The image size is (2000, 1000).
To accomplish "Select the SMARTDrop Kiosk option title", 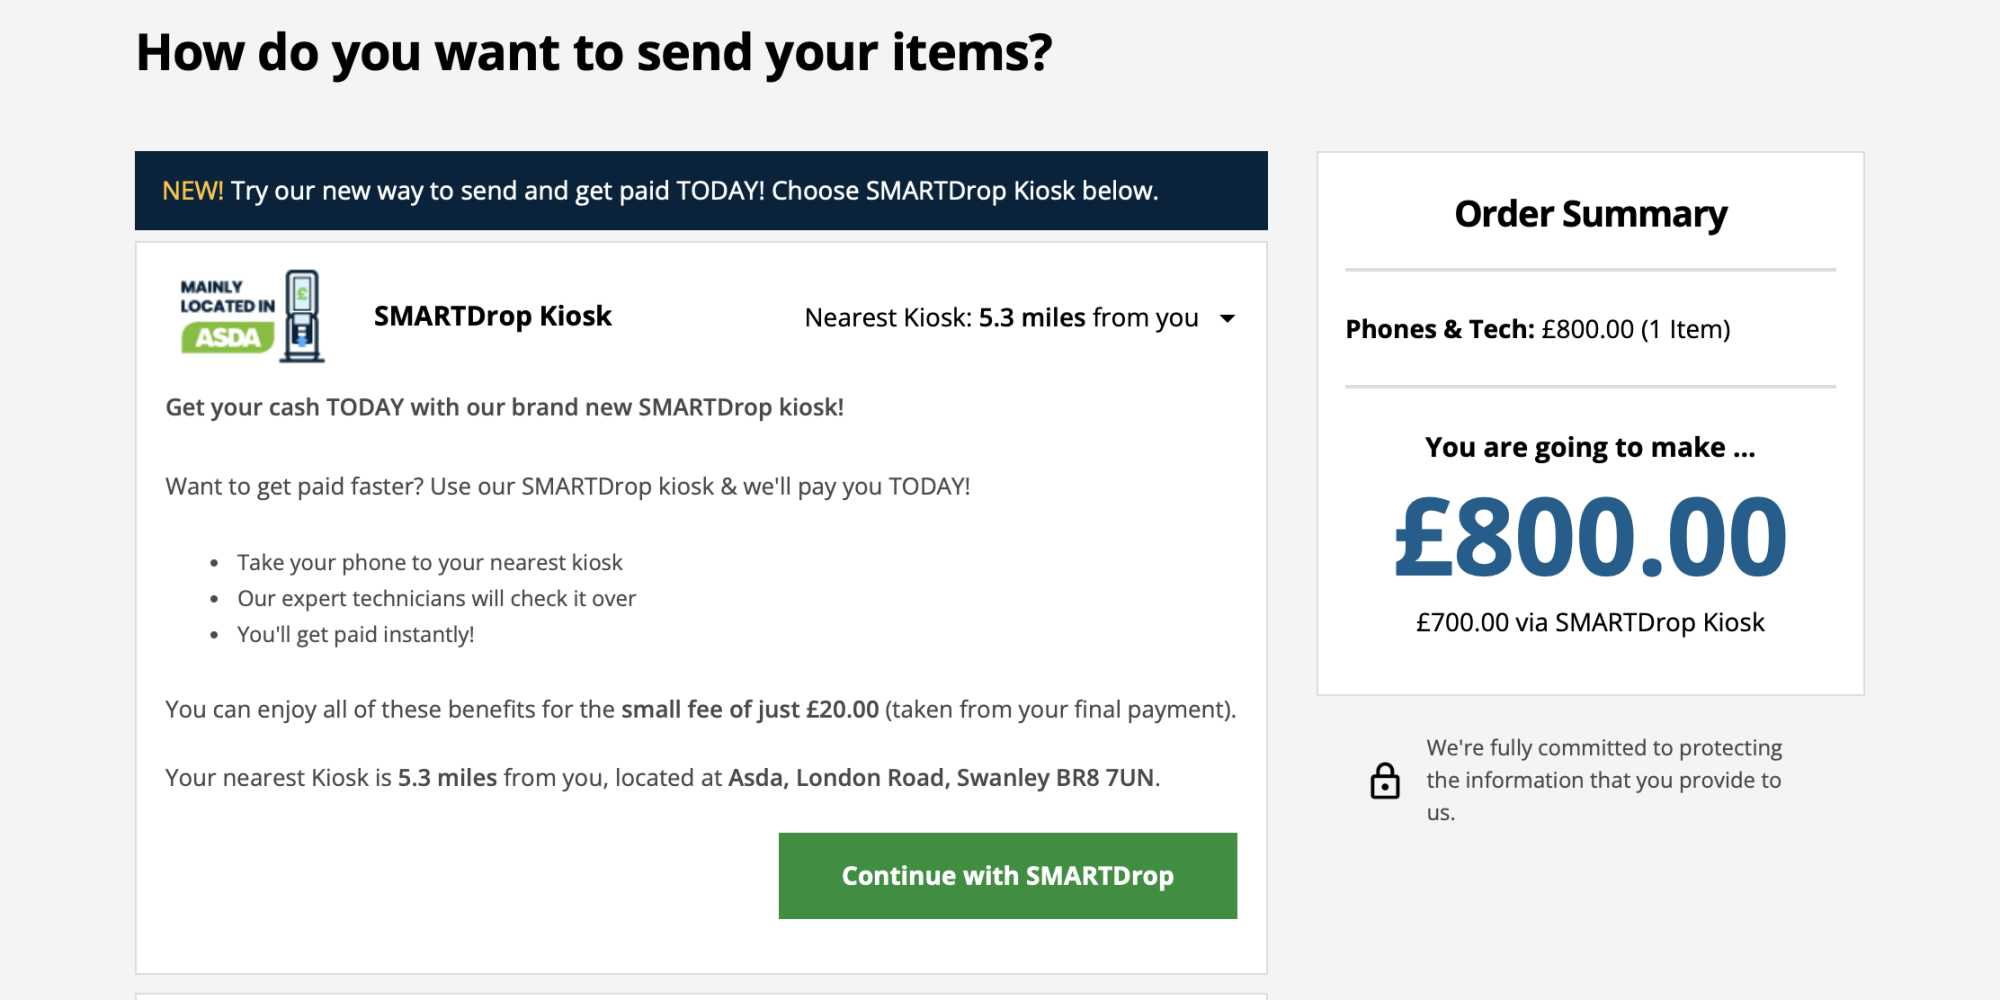I will pyautogui.click(x=492, y=316).
